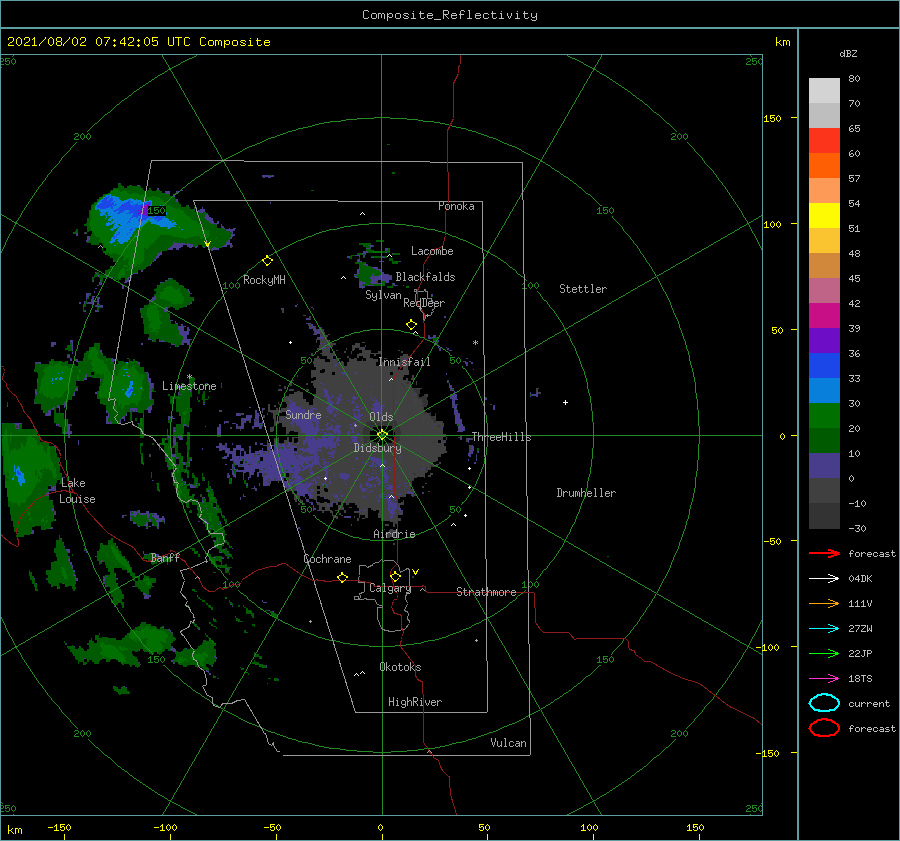This screenshot has height=841, width=900.
Task: Click the RockyMH label
Action: click(264, 280)
